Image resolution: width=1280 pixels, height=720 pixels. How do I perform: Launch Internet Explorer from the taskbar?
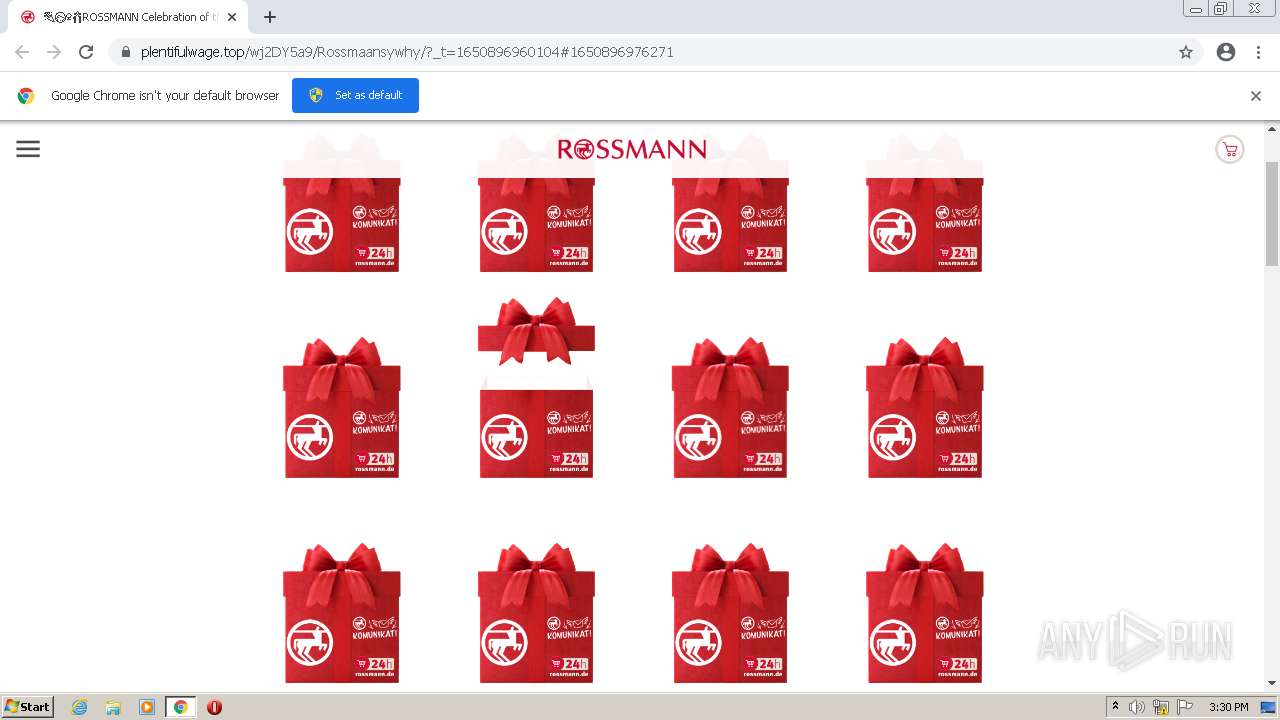tap(79, 707)
